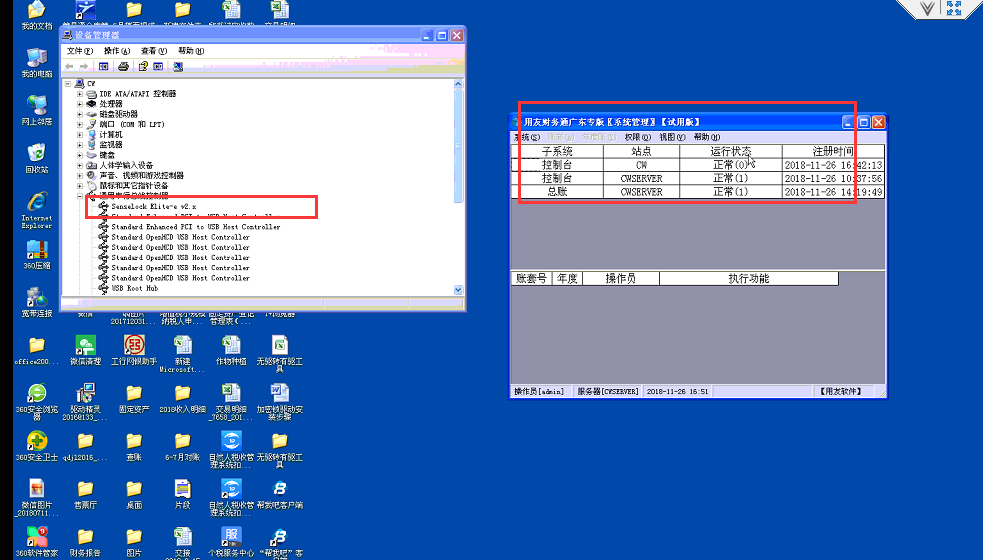Expand 人体学输入设备 node
Viewport: 983px width, 560px height.
click(x=80, y=166)
